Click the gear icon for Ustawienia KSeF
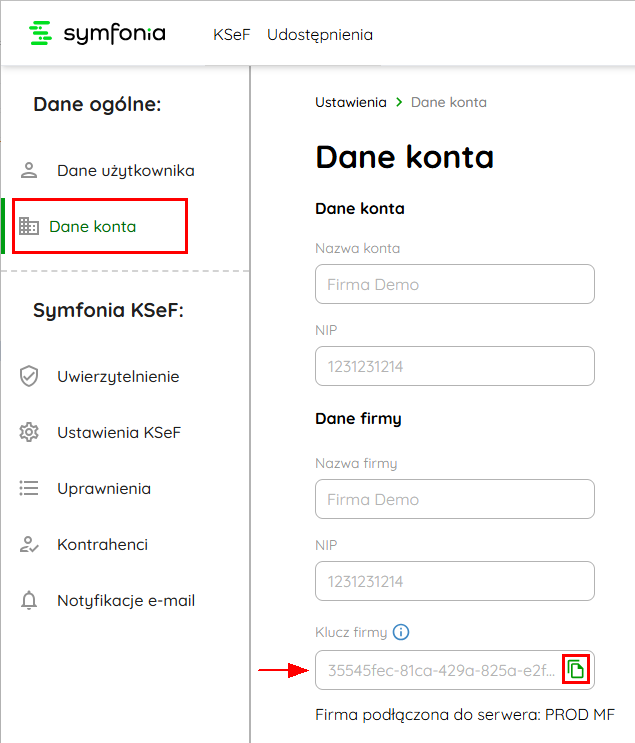Image resolution: width=635 pixels, height=743 pixels. tap(29, 432)
